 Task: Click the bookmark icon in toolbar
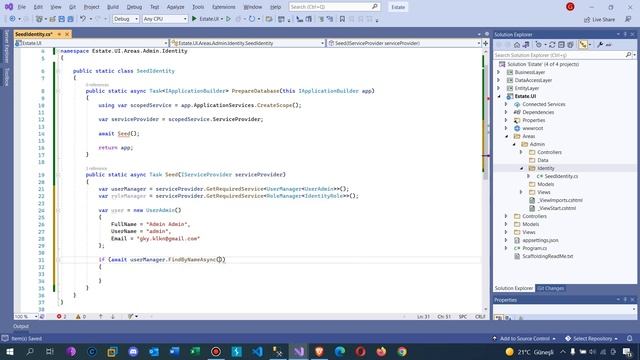pyautogui.click(x=342, y=19)
